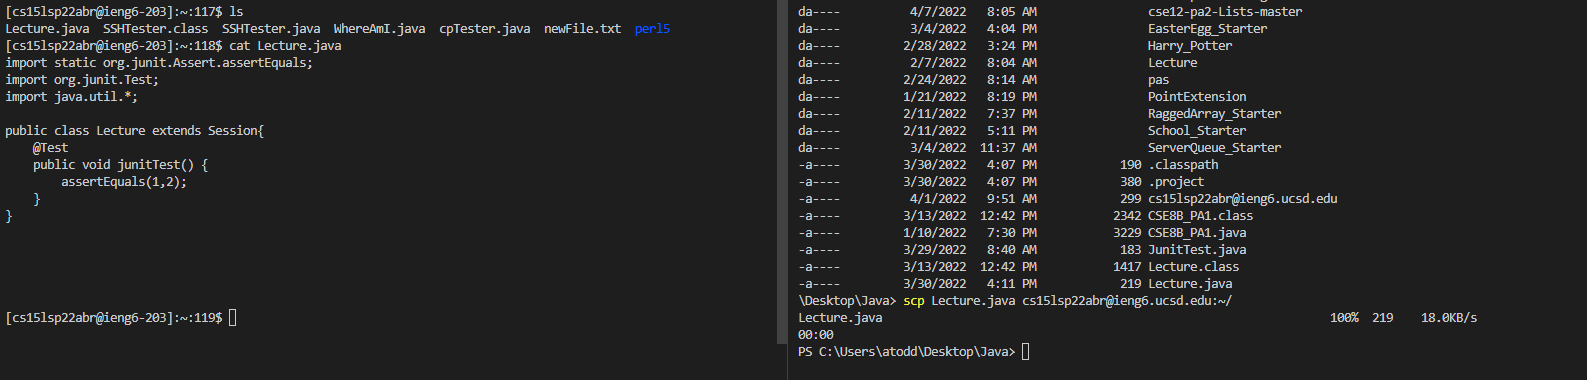Screen dimensions: 1587x380
Task: Click the 100% transfer progress text
Action: [1344, 318]
